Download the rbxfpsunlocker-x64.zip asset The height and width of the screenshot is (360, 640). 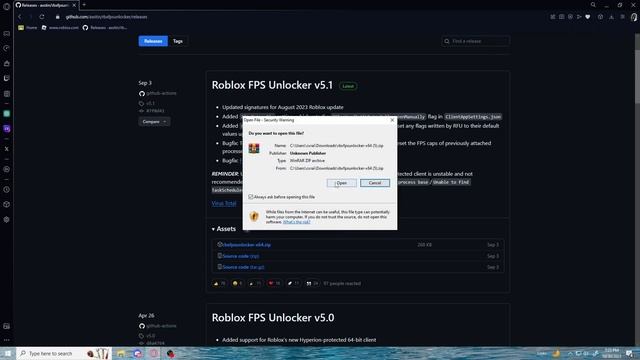point(247,245)
